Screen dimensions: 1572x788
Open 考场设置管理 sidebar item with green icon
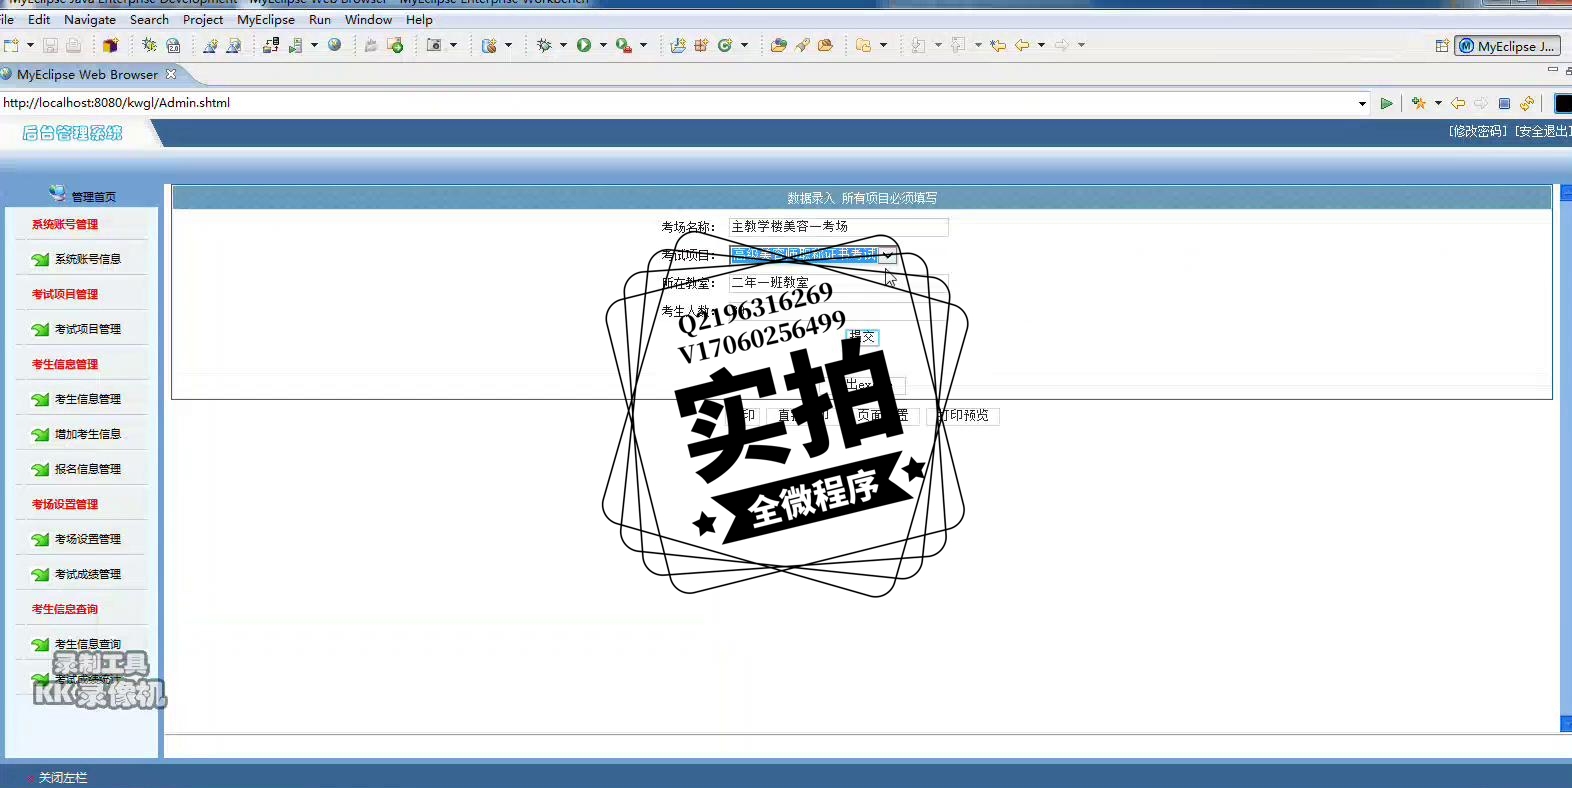click(87, 539)
